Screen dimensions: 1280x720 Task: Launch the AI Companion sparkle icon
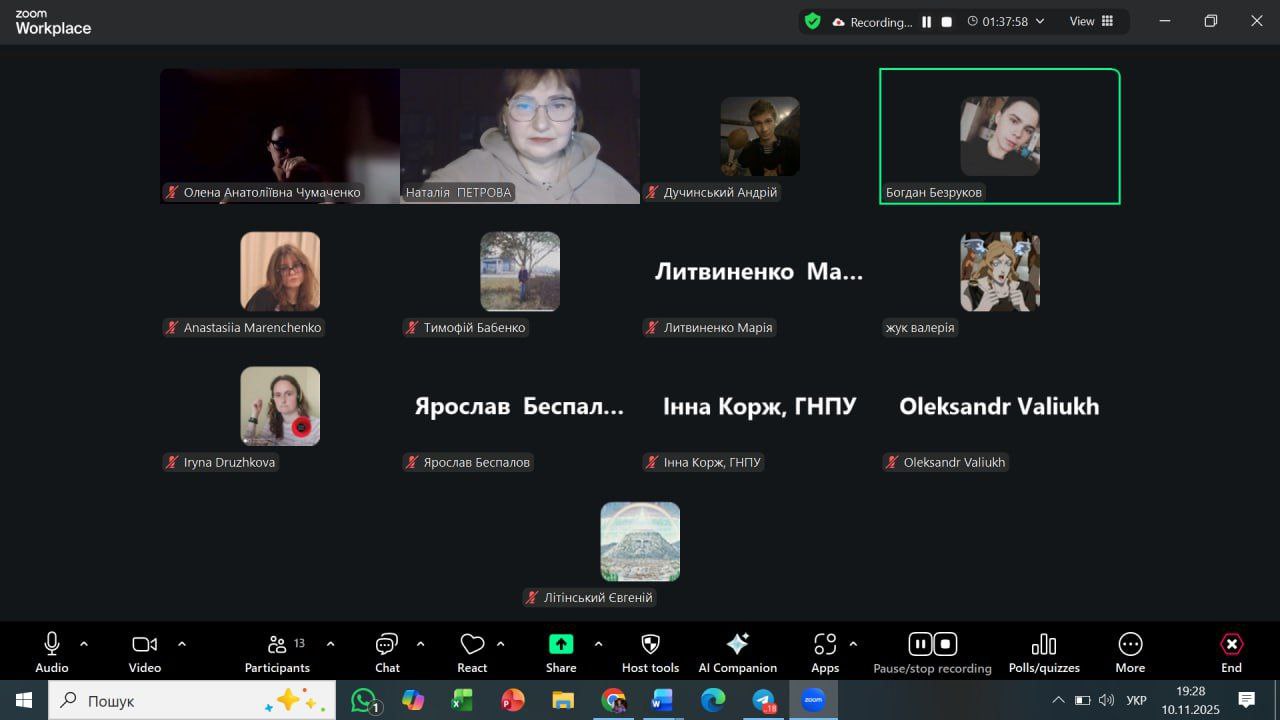pos(737,645)
